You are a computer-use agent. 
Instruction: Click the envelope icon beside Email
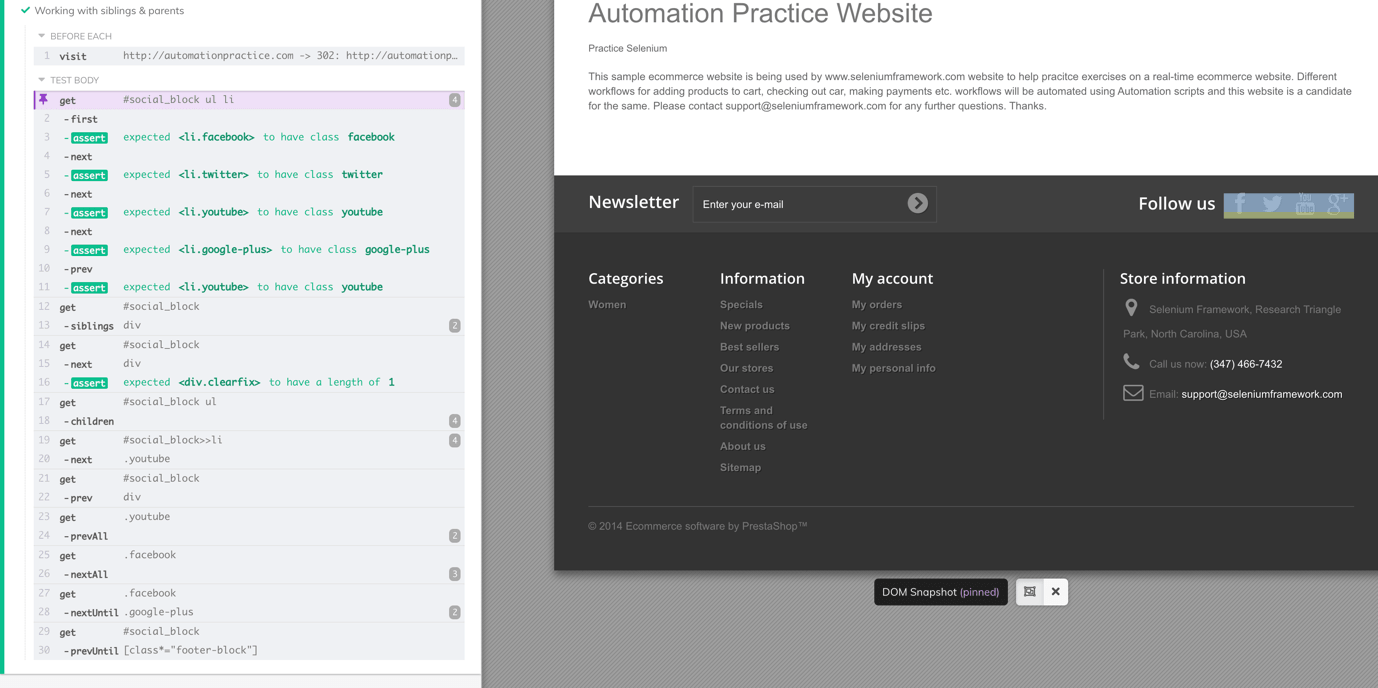1132,393
